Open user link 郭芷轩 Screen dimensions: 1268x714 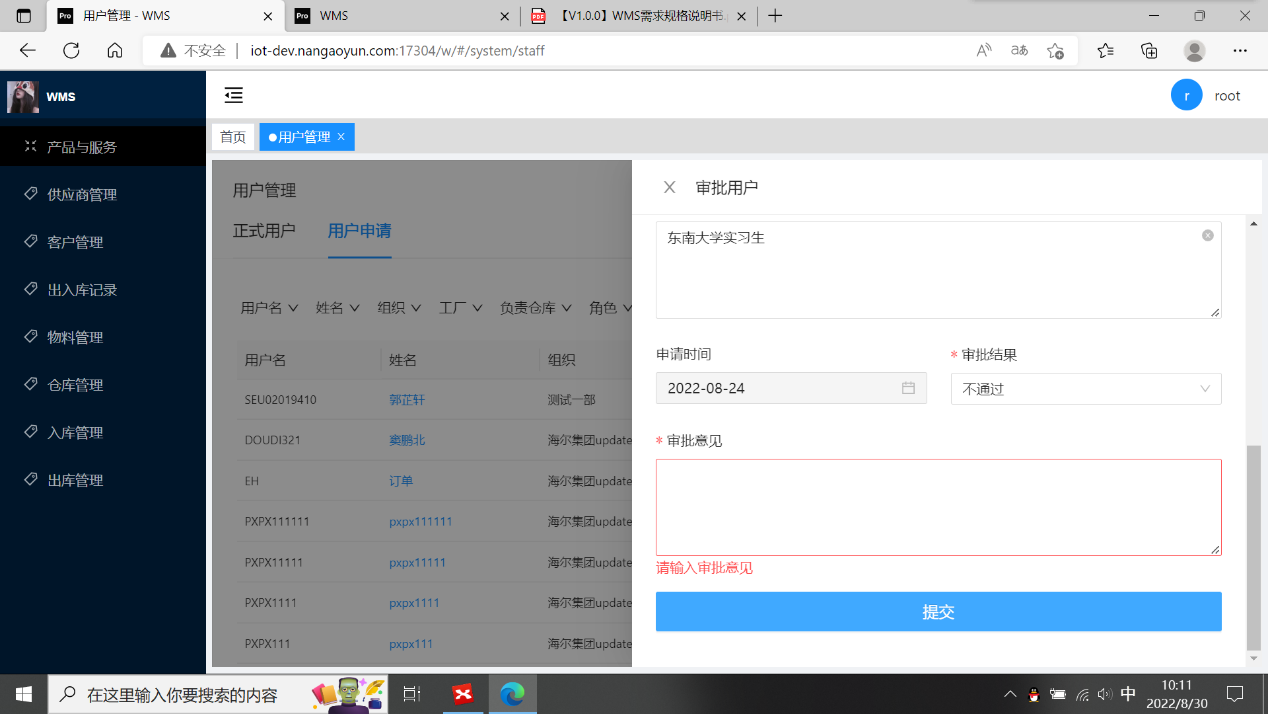pyautogui.click(x=407, y=399)
